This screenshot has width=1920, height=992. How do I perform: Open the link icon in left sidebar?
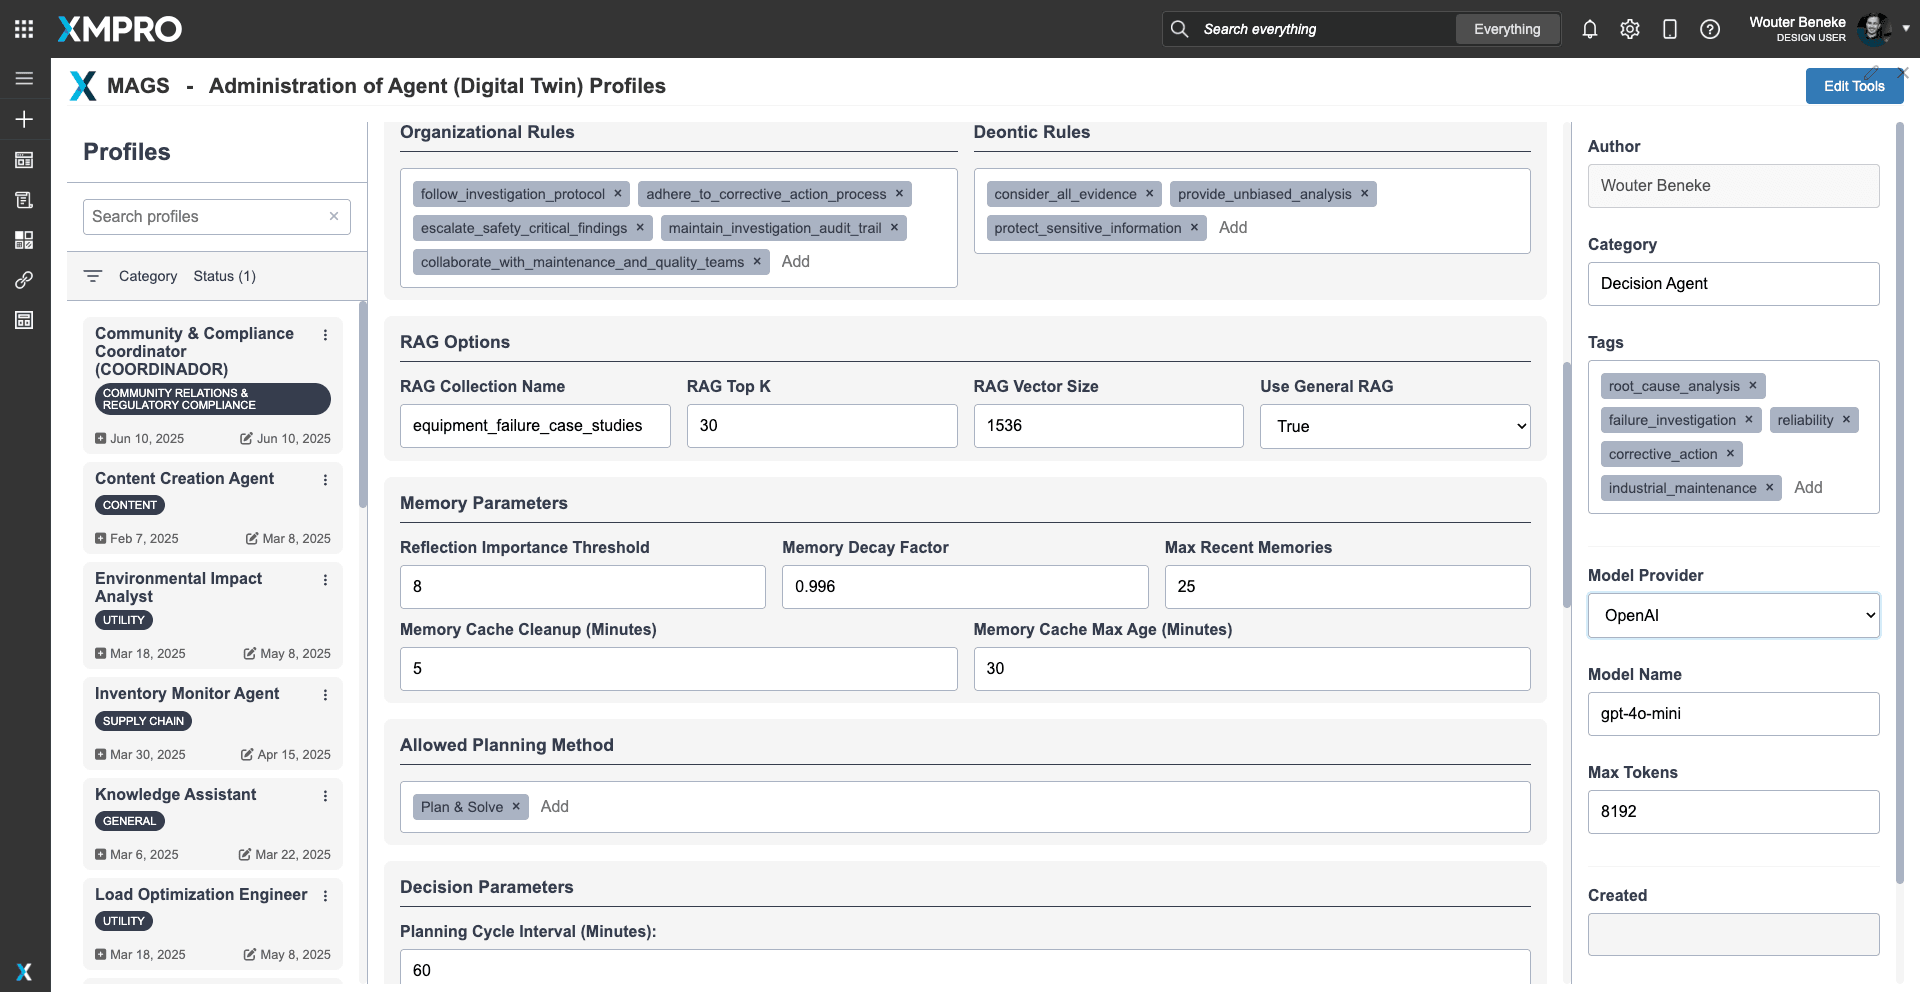[24, 280]
